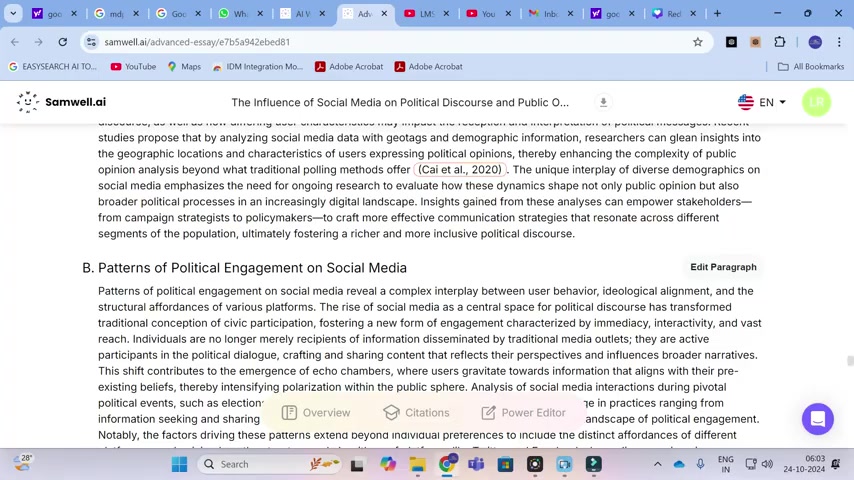Go back to previous page

(x=15, y=42)
